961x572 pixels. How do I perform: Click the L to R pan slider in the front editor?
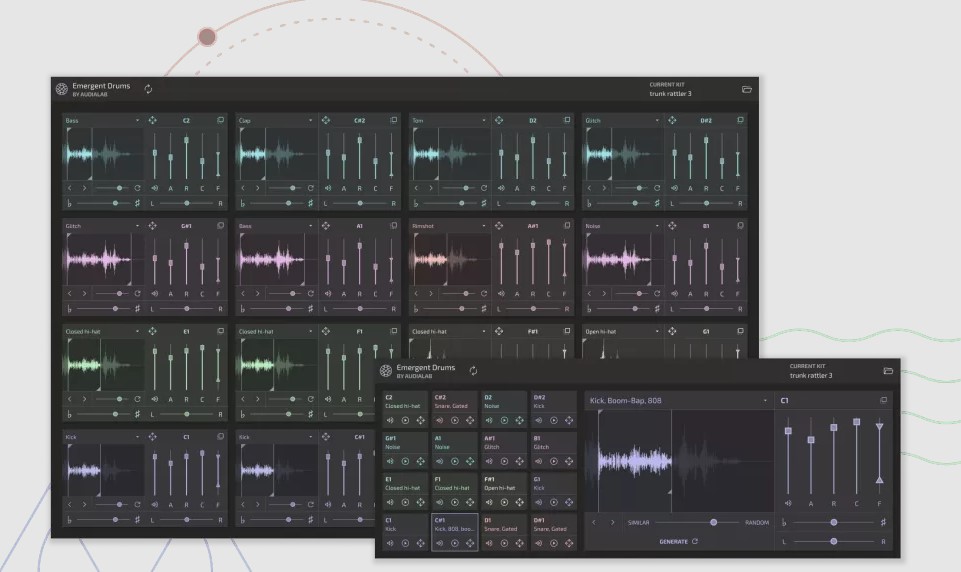pos(834,541)
